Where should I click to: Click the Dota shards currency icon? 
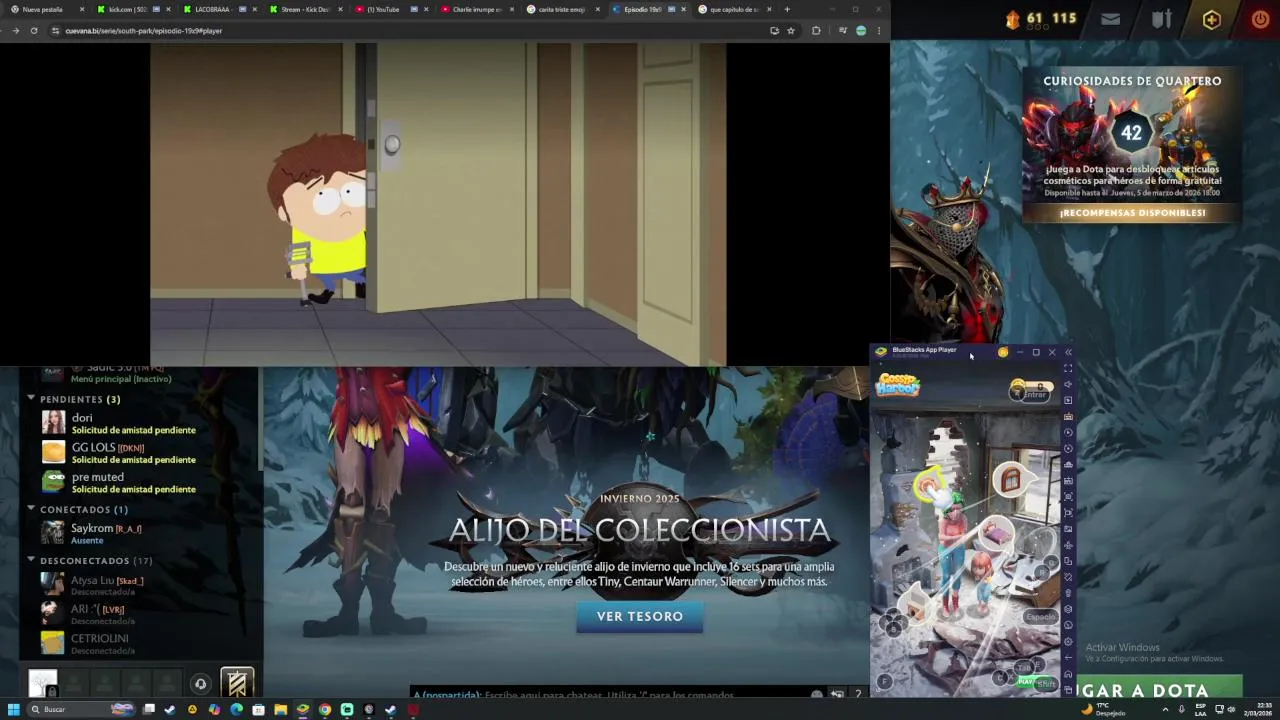pyautogui.click(x=1012, y=19)
